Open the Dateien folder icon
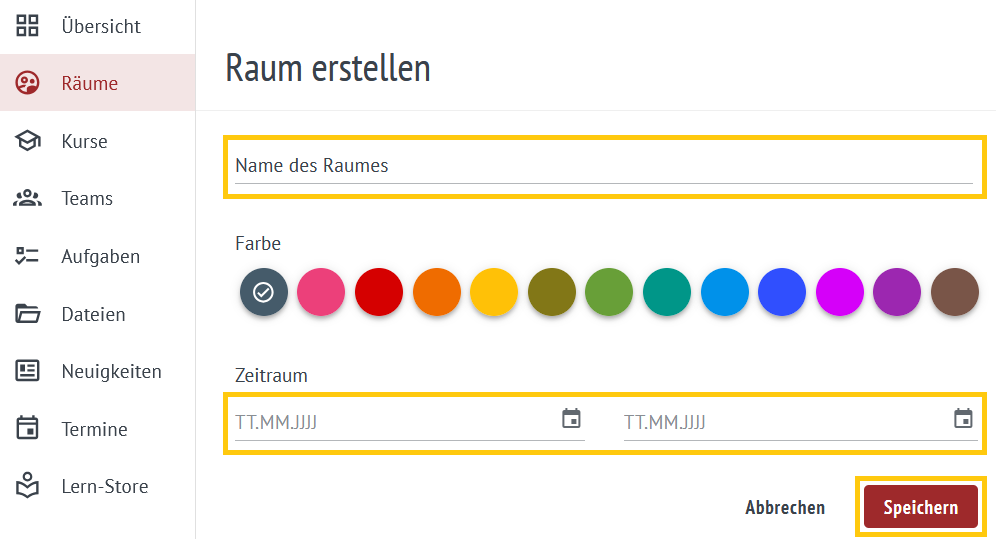The width and height of the screenshot is (998, 547). [x=27, y=314]
